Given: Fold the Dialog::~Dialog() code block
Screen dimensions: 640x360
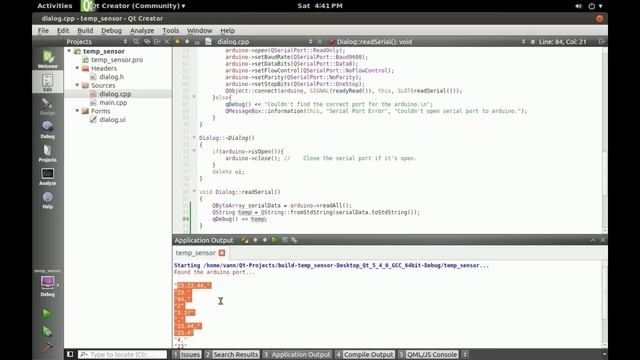Looking at the screenshot, I should coord(194,138).
